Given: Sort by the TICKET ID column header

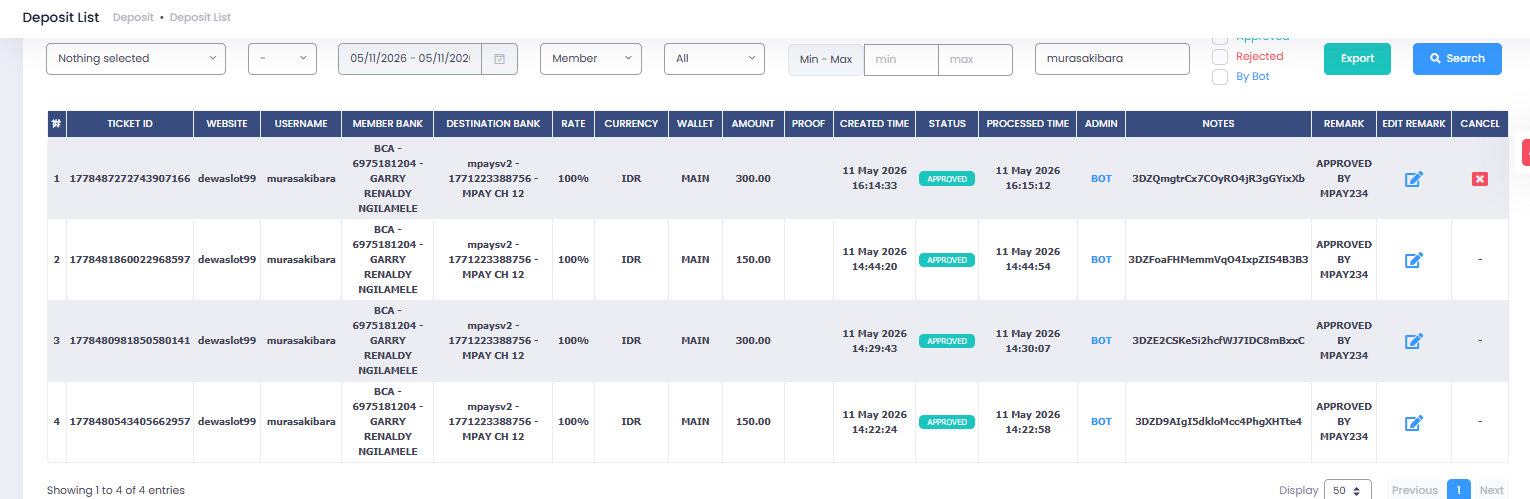Looking at the screenshot, I should pyautogui.click(x=130, y=124).
